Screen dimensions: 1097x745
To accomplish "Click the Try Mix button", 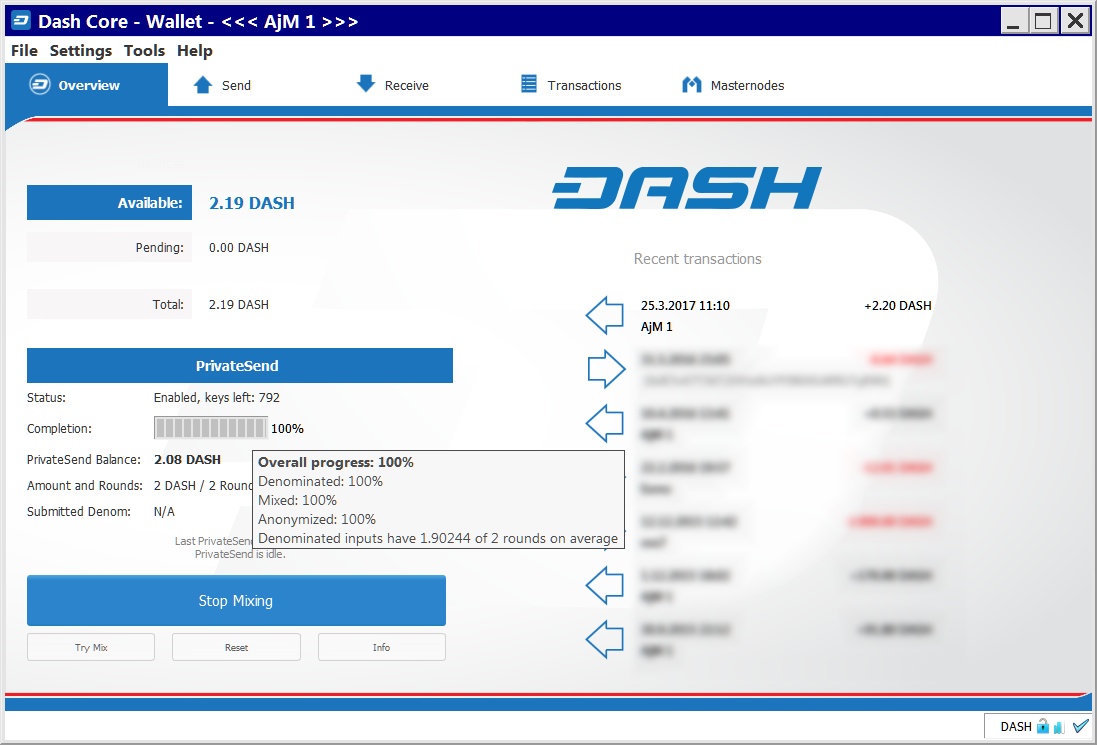I will [91, 647].
